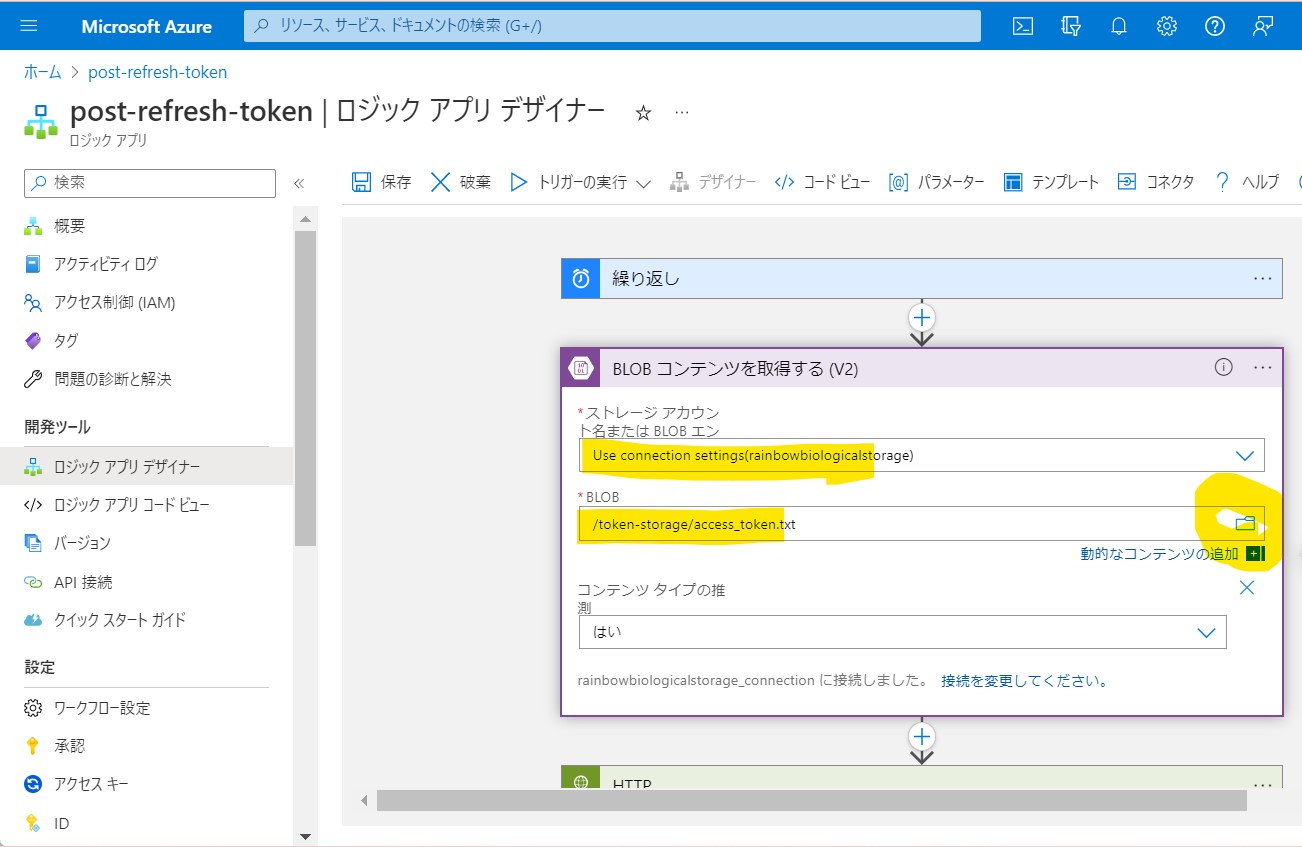Open the HTTP step ellipsis menu

[1263, 785]
